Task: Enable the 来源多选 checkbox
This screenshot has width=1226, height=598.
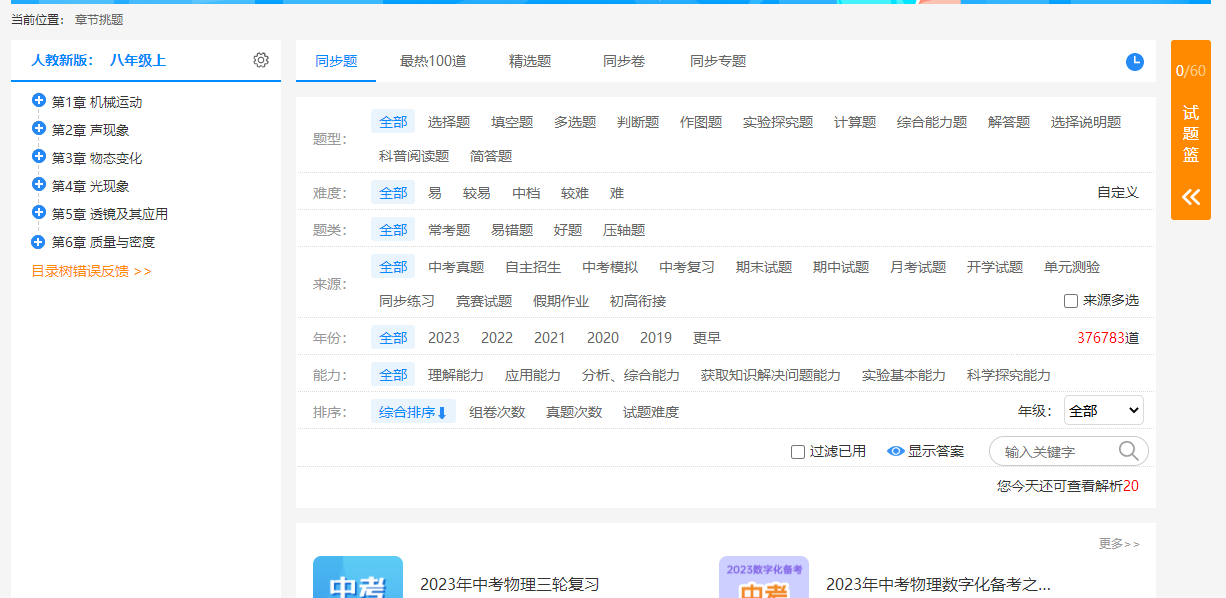Action: (x=1071, y=301)
